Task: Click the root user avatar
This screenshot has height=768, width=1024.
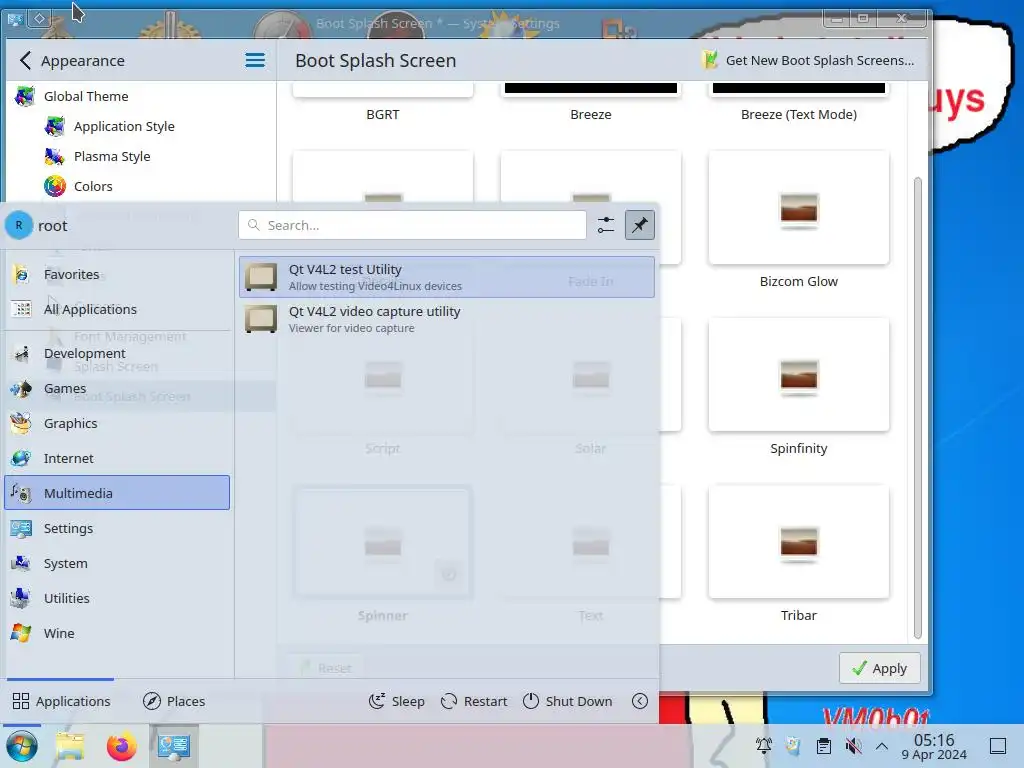Action: point(19,225)
